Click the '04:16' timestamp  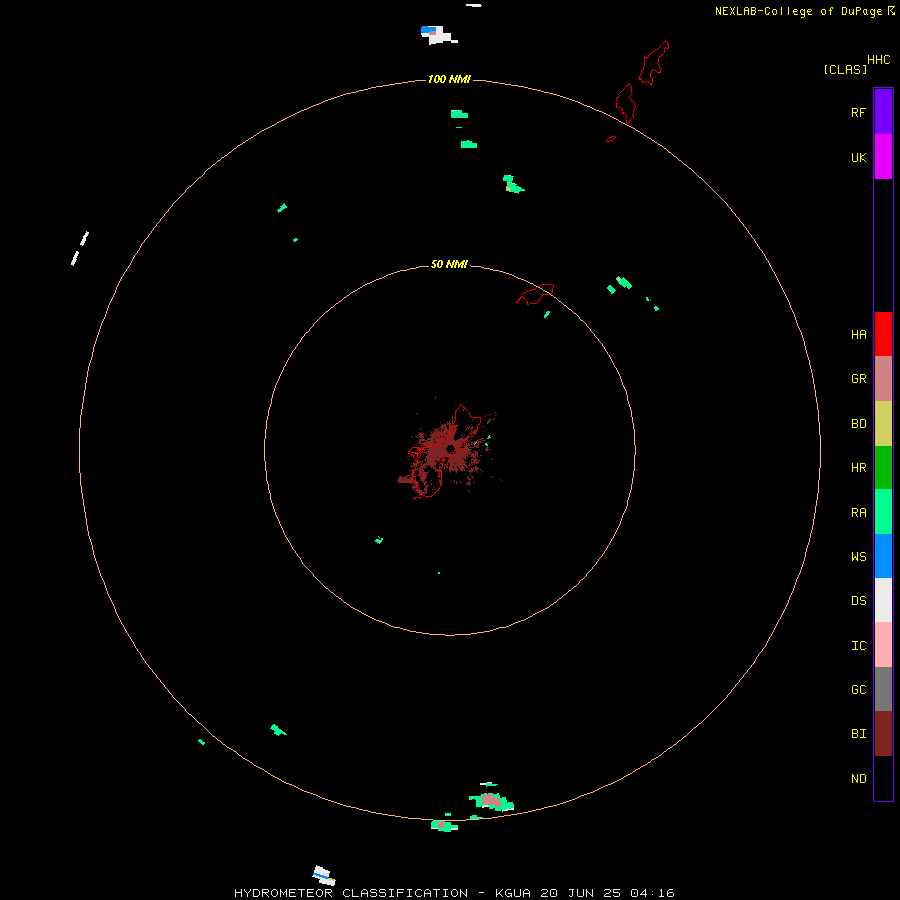point(652,893)
